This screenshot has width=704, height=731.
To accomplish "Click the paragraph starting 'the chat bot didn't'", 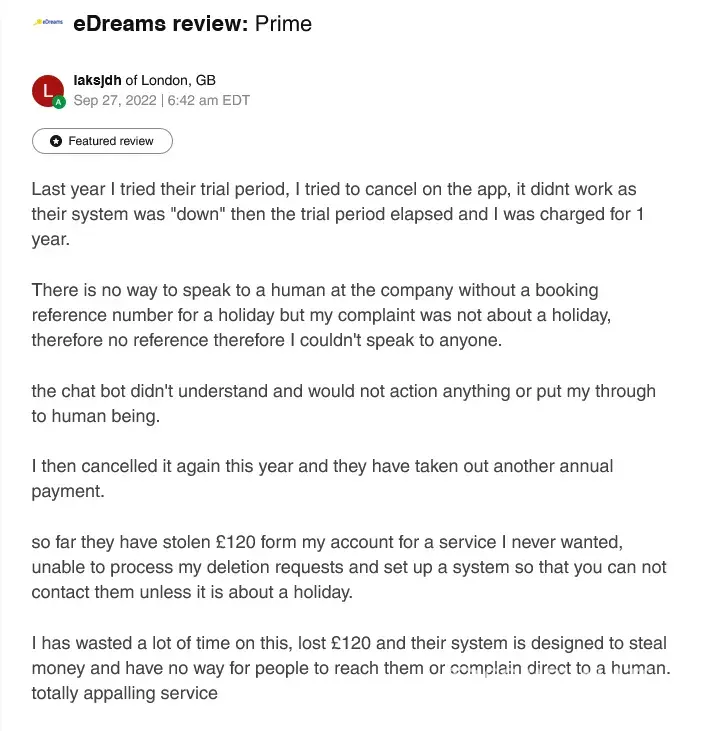I will [343, 402].
